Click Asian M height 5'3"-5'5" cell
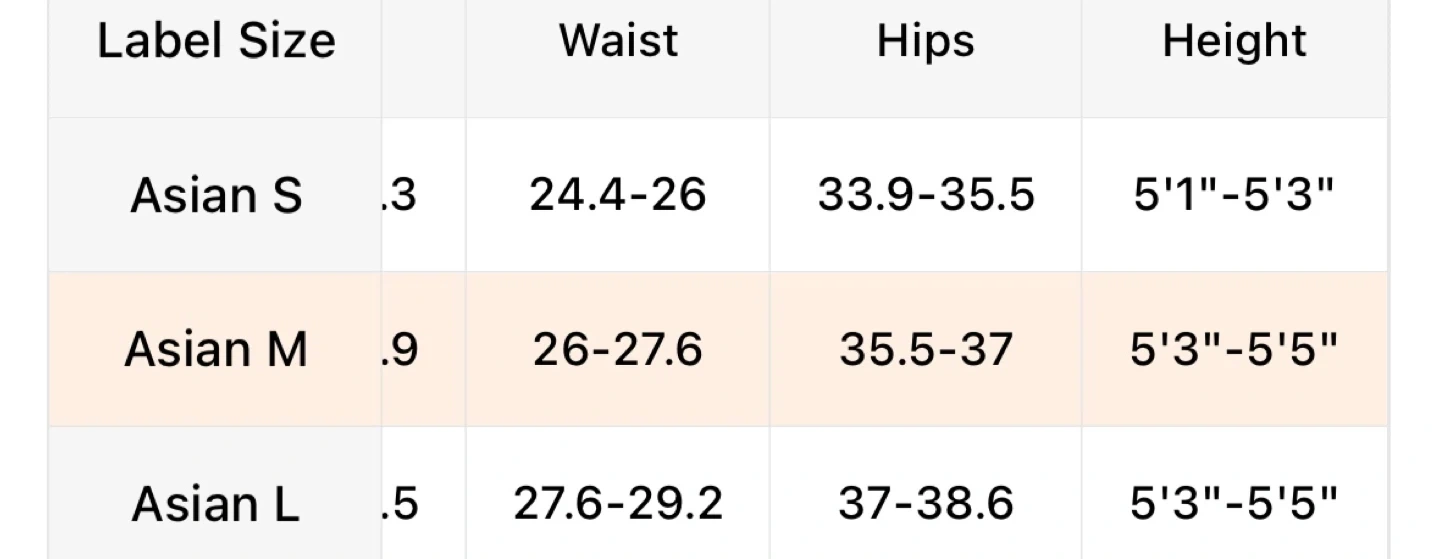This screenshot has width=1440, height=559. click(x=1234, y=350)
